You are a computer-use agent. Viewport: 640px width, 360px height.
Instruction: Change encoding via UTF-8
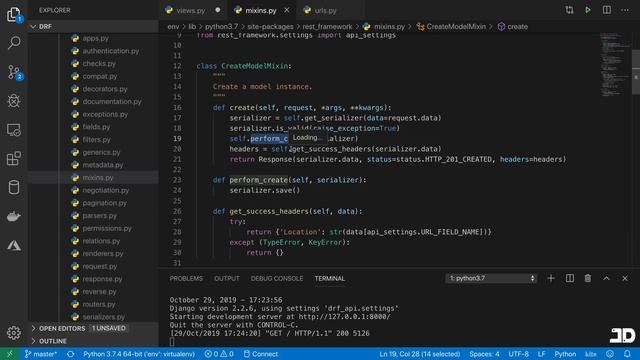pyautogui.click(x=518, y=354)
